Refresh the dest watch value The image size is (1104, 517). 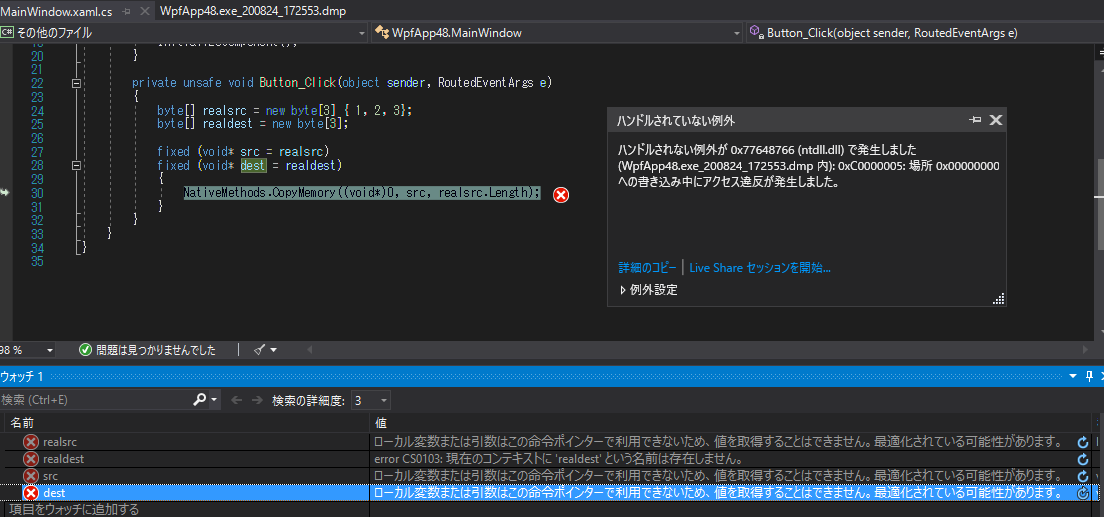click(1083, 492)
